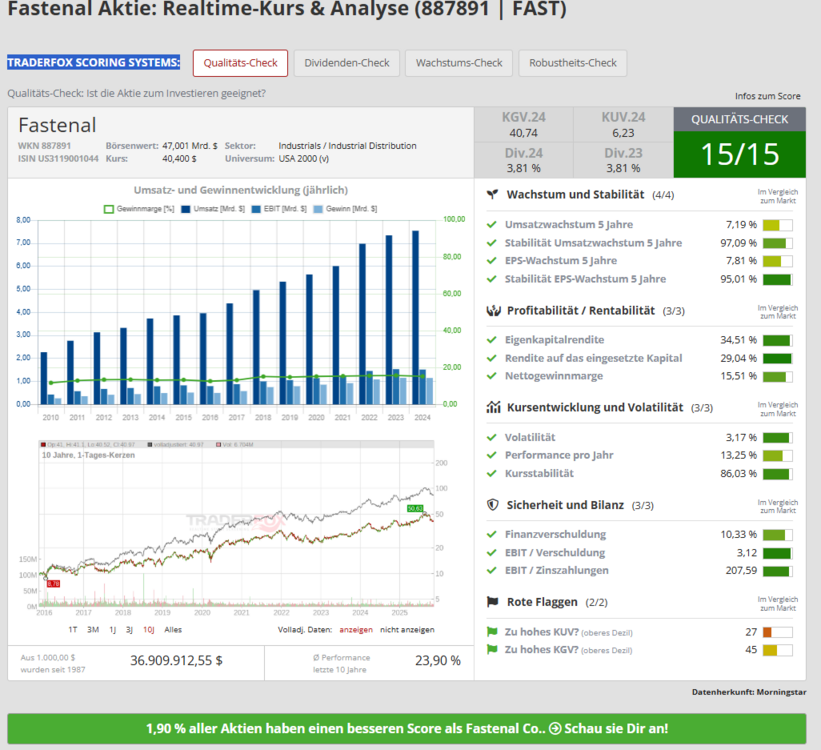821x750 pixels.
Task: Click the Wachstum und Stabilität sprout icon
Action: 493,194
